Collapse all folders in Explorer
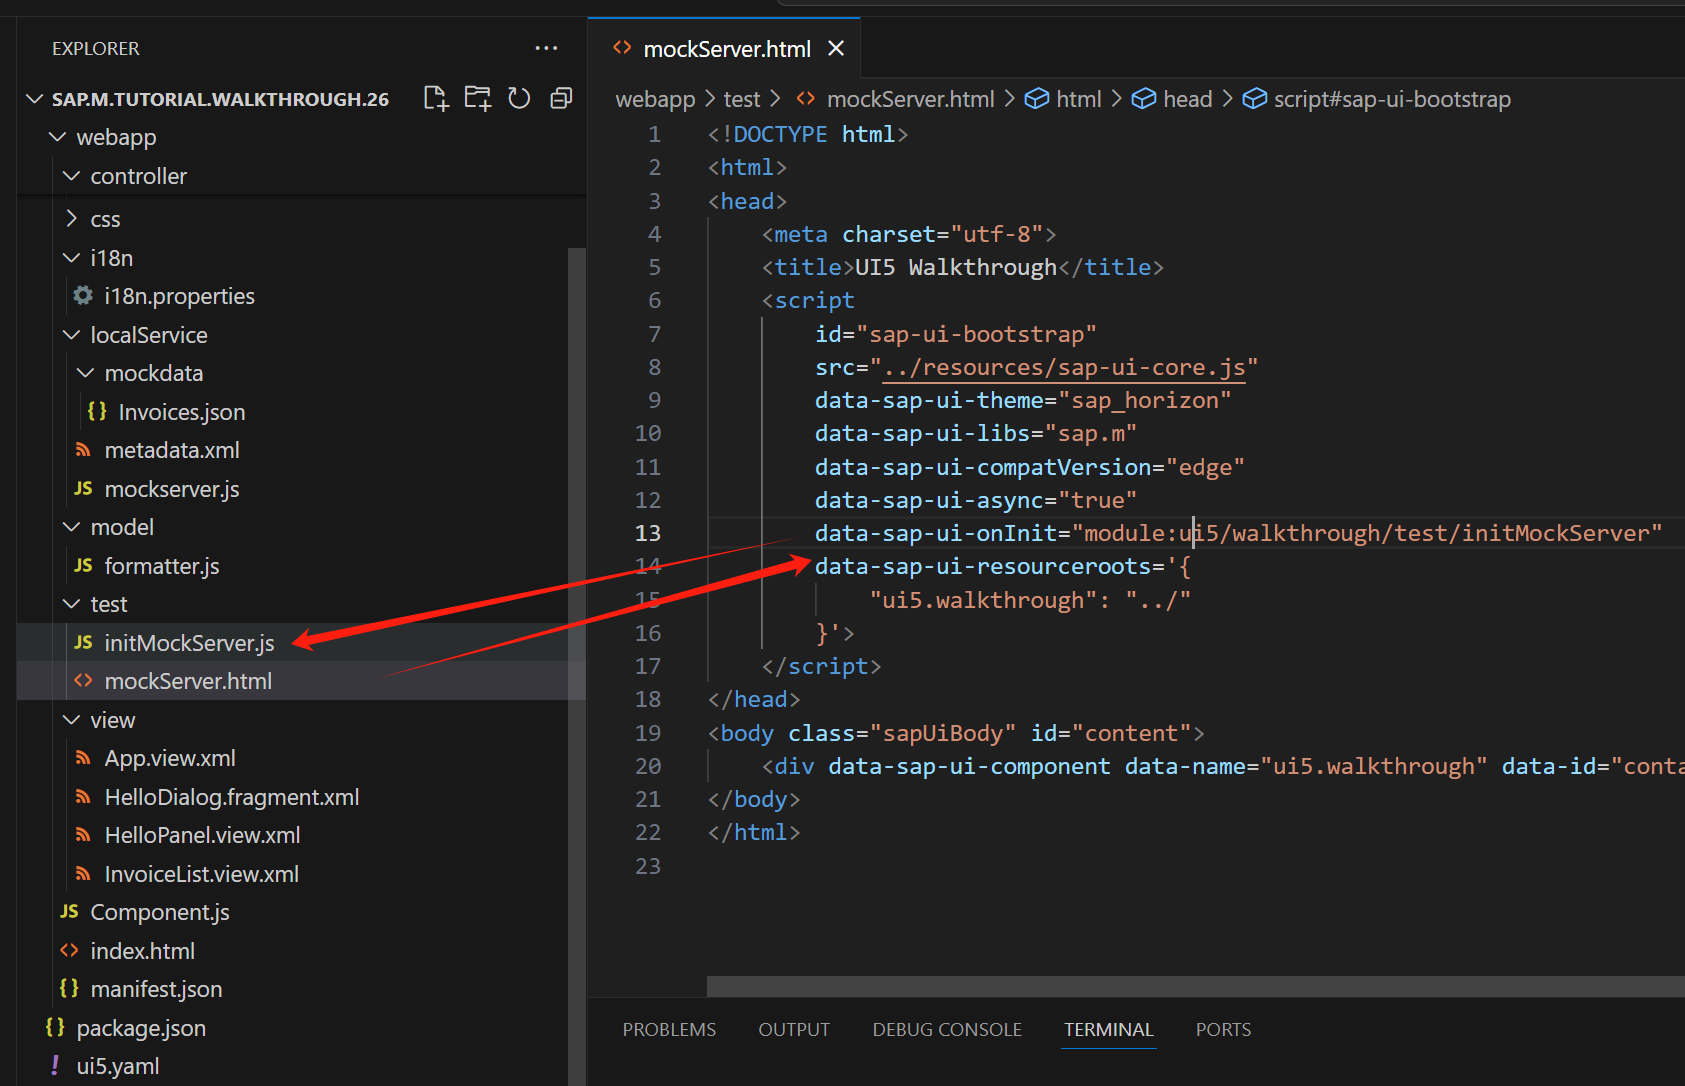 tap(561, 98)
